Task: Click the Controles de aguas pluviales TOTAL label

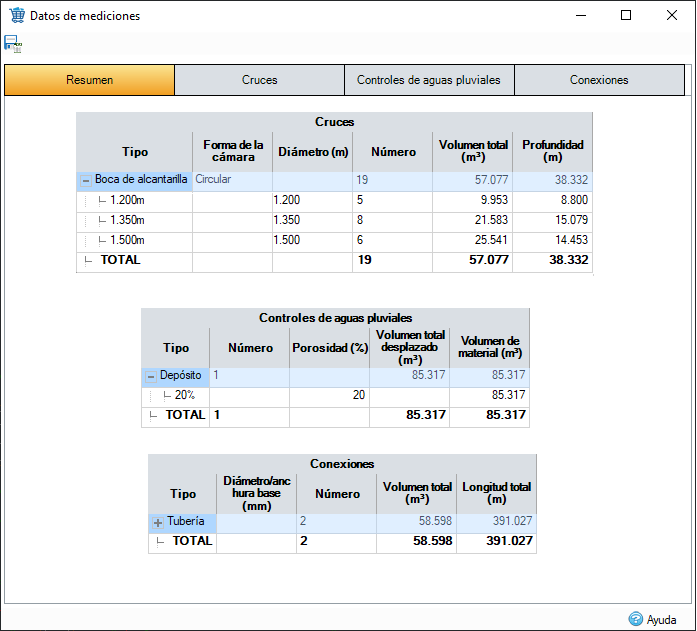Action: coord(185,415)
